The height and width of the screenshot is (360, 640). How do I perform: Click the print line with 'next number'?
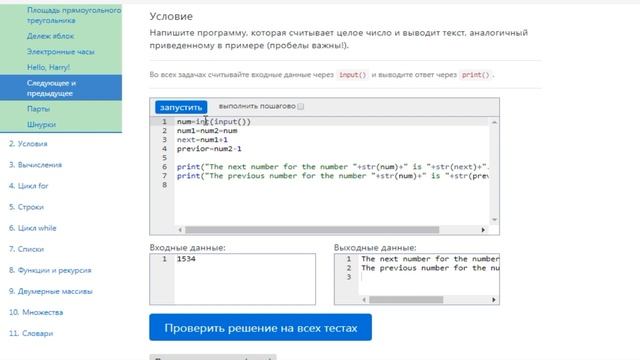coord(333,167)
